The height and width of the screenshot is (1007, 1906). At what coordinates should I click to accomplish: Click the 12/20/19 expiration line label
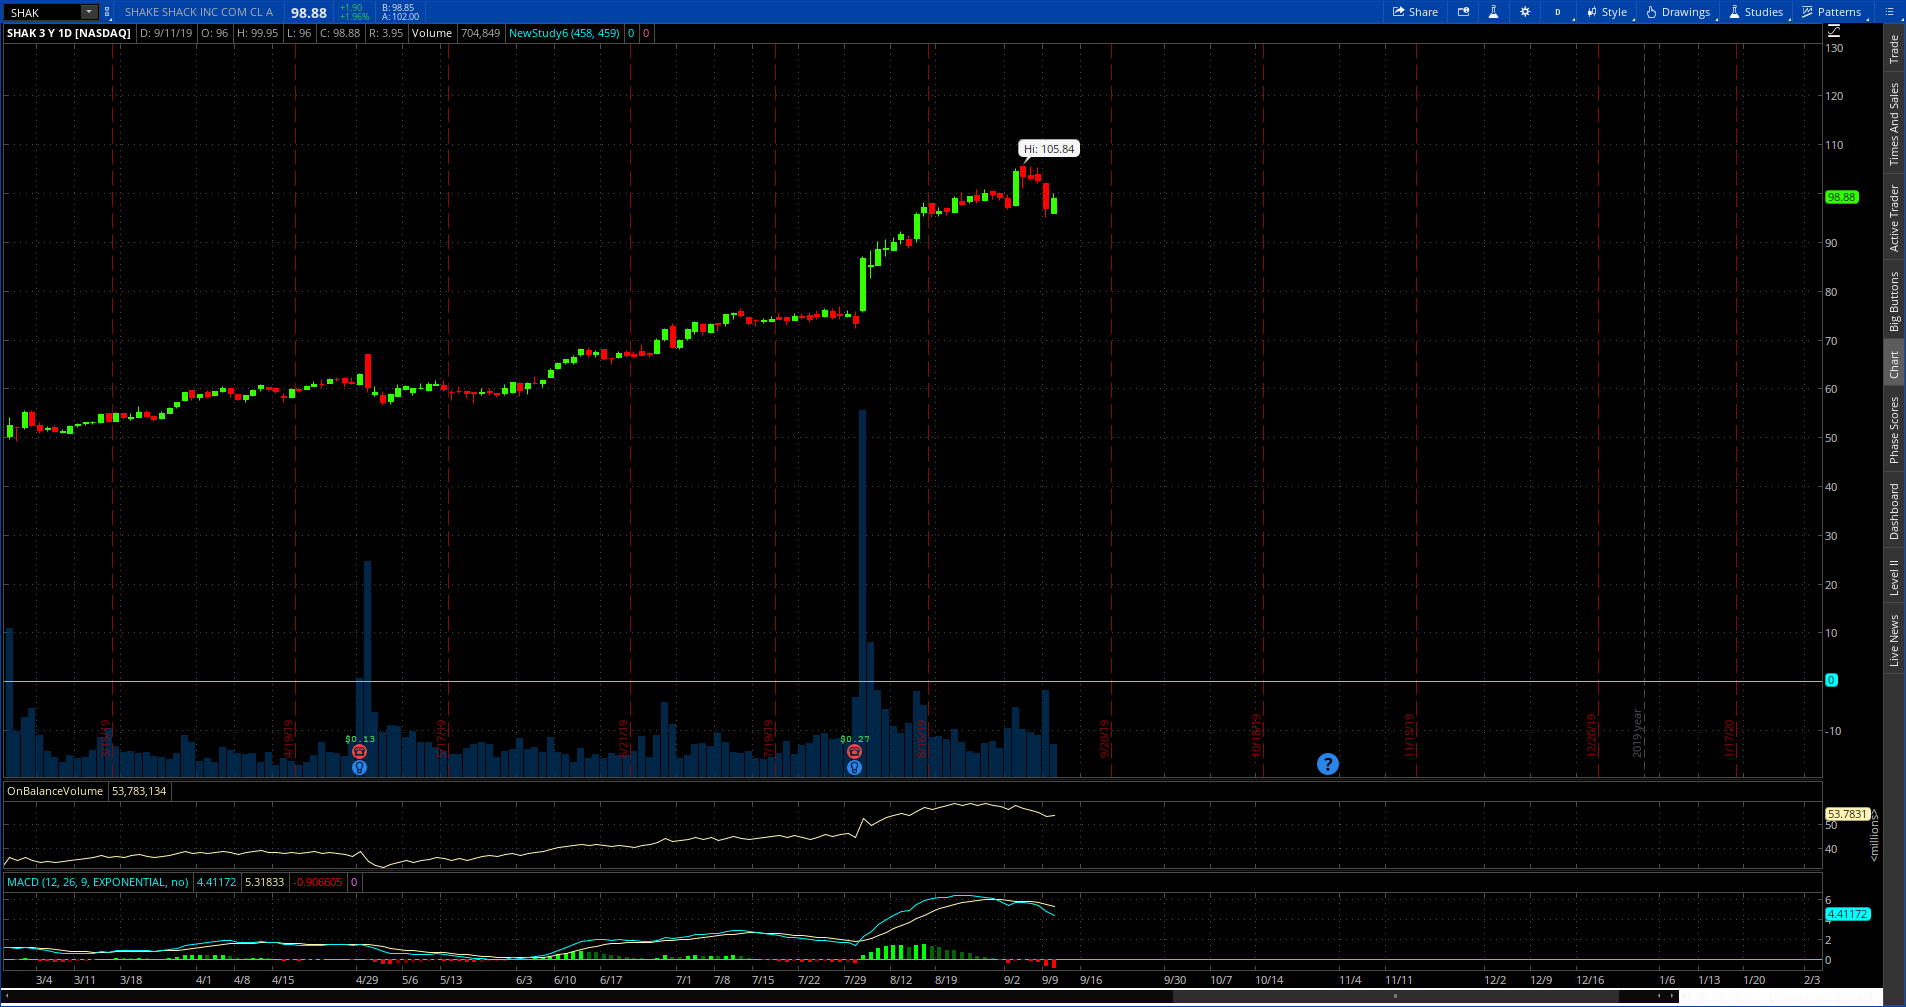1592,735
